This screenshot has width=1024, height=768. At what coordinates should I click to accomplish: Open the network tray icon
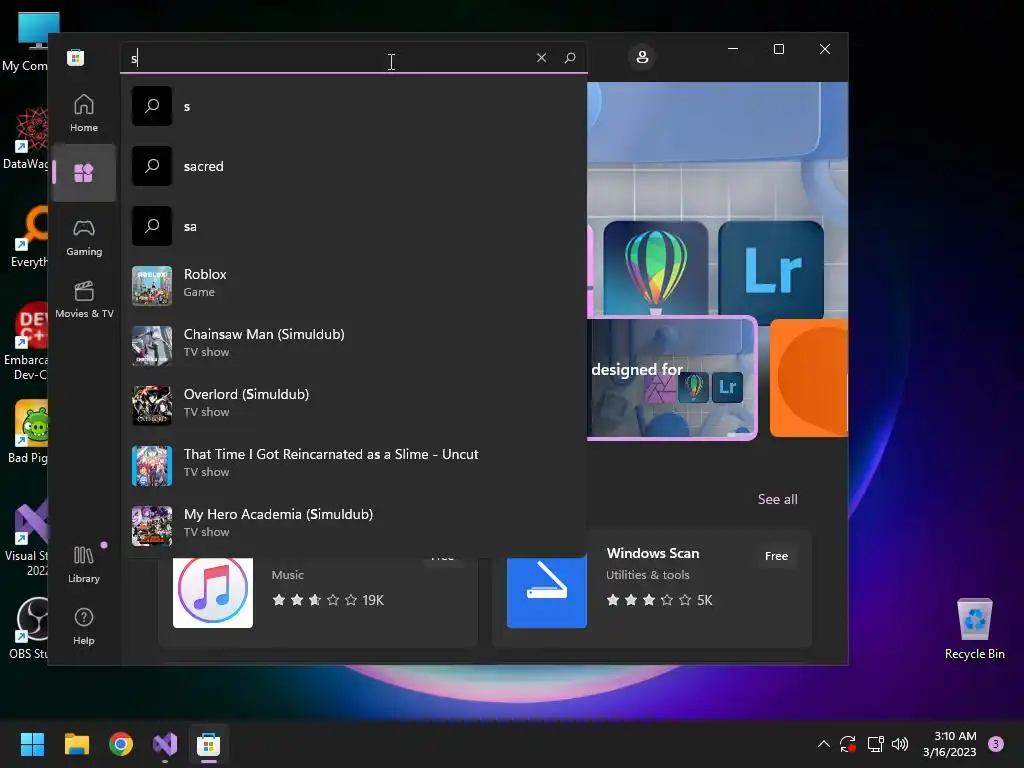(875, 744)
